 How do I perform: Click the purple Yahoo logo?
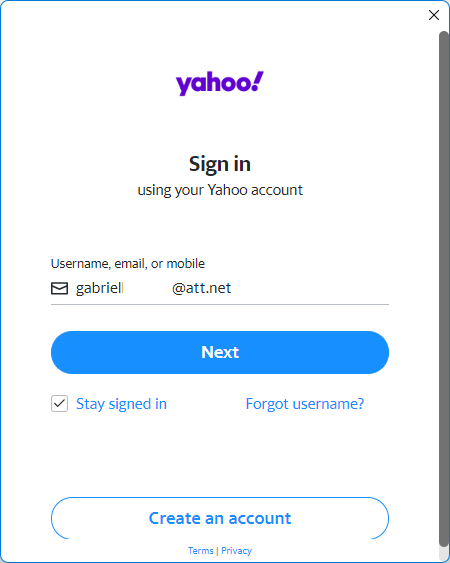(x=220, y=83)
